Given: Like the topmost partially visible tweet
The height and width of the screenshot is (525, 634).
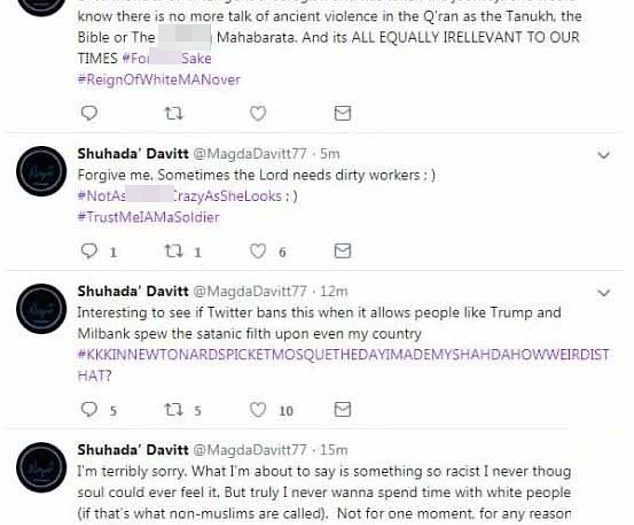Looking at the screenshot, I should click(259, 112).
